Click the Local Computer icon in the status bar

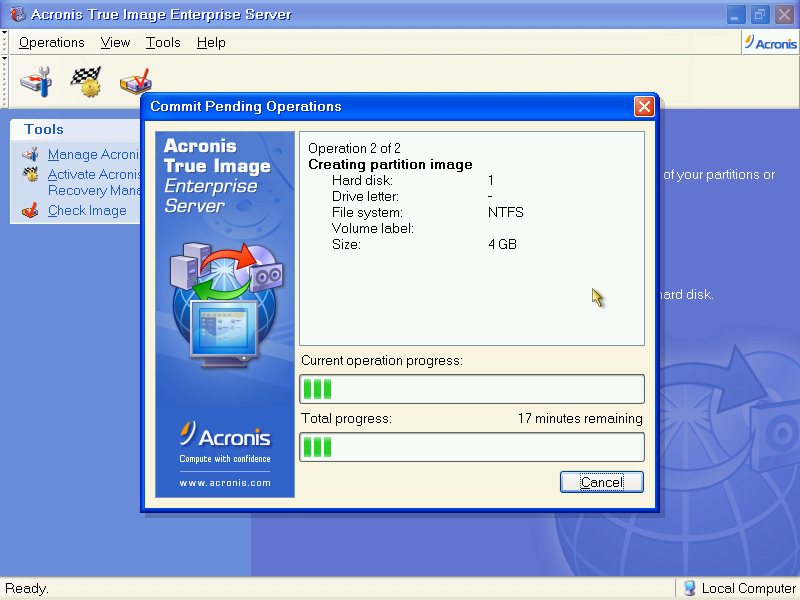pyautogui.click(x=689, y=588)
